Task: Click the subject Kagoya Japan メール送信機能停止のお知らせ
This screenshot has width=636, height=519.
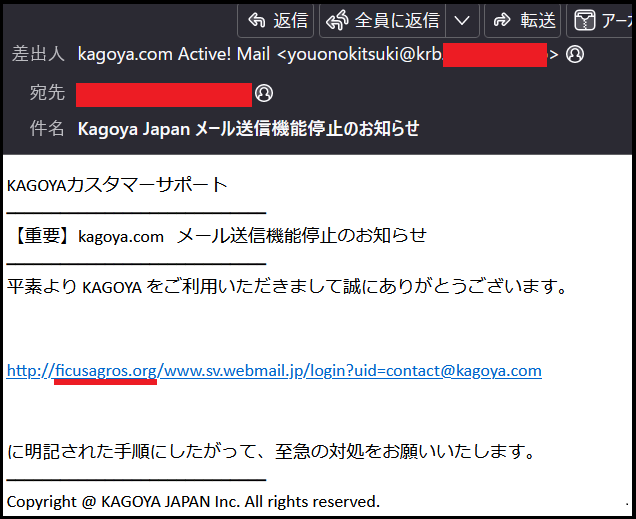Action: point(248,128)
